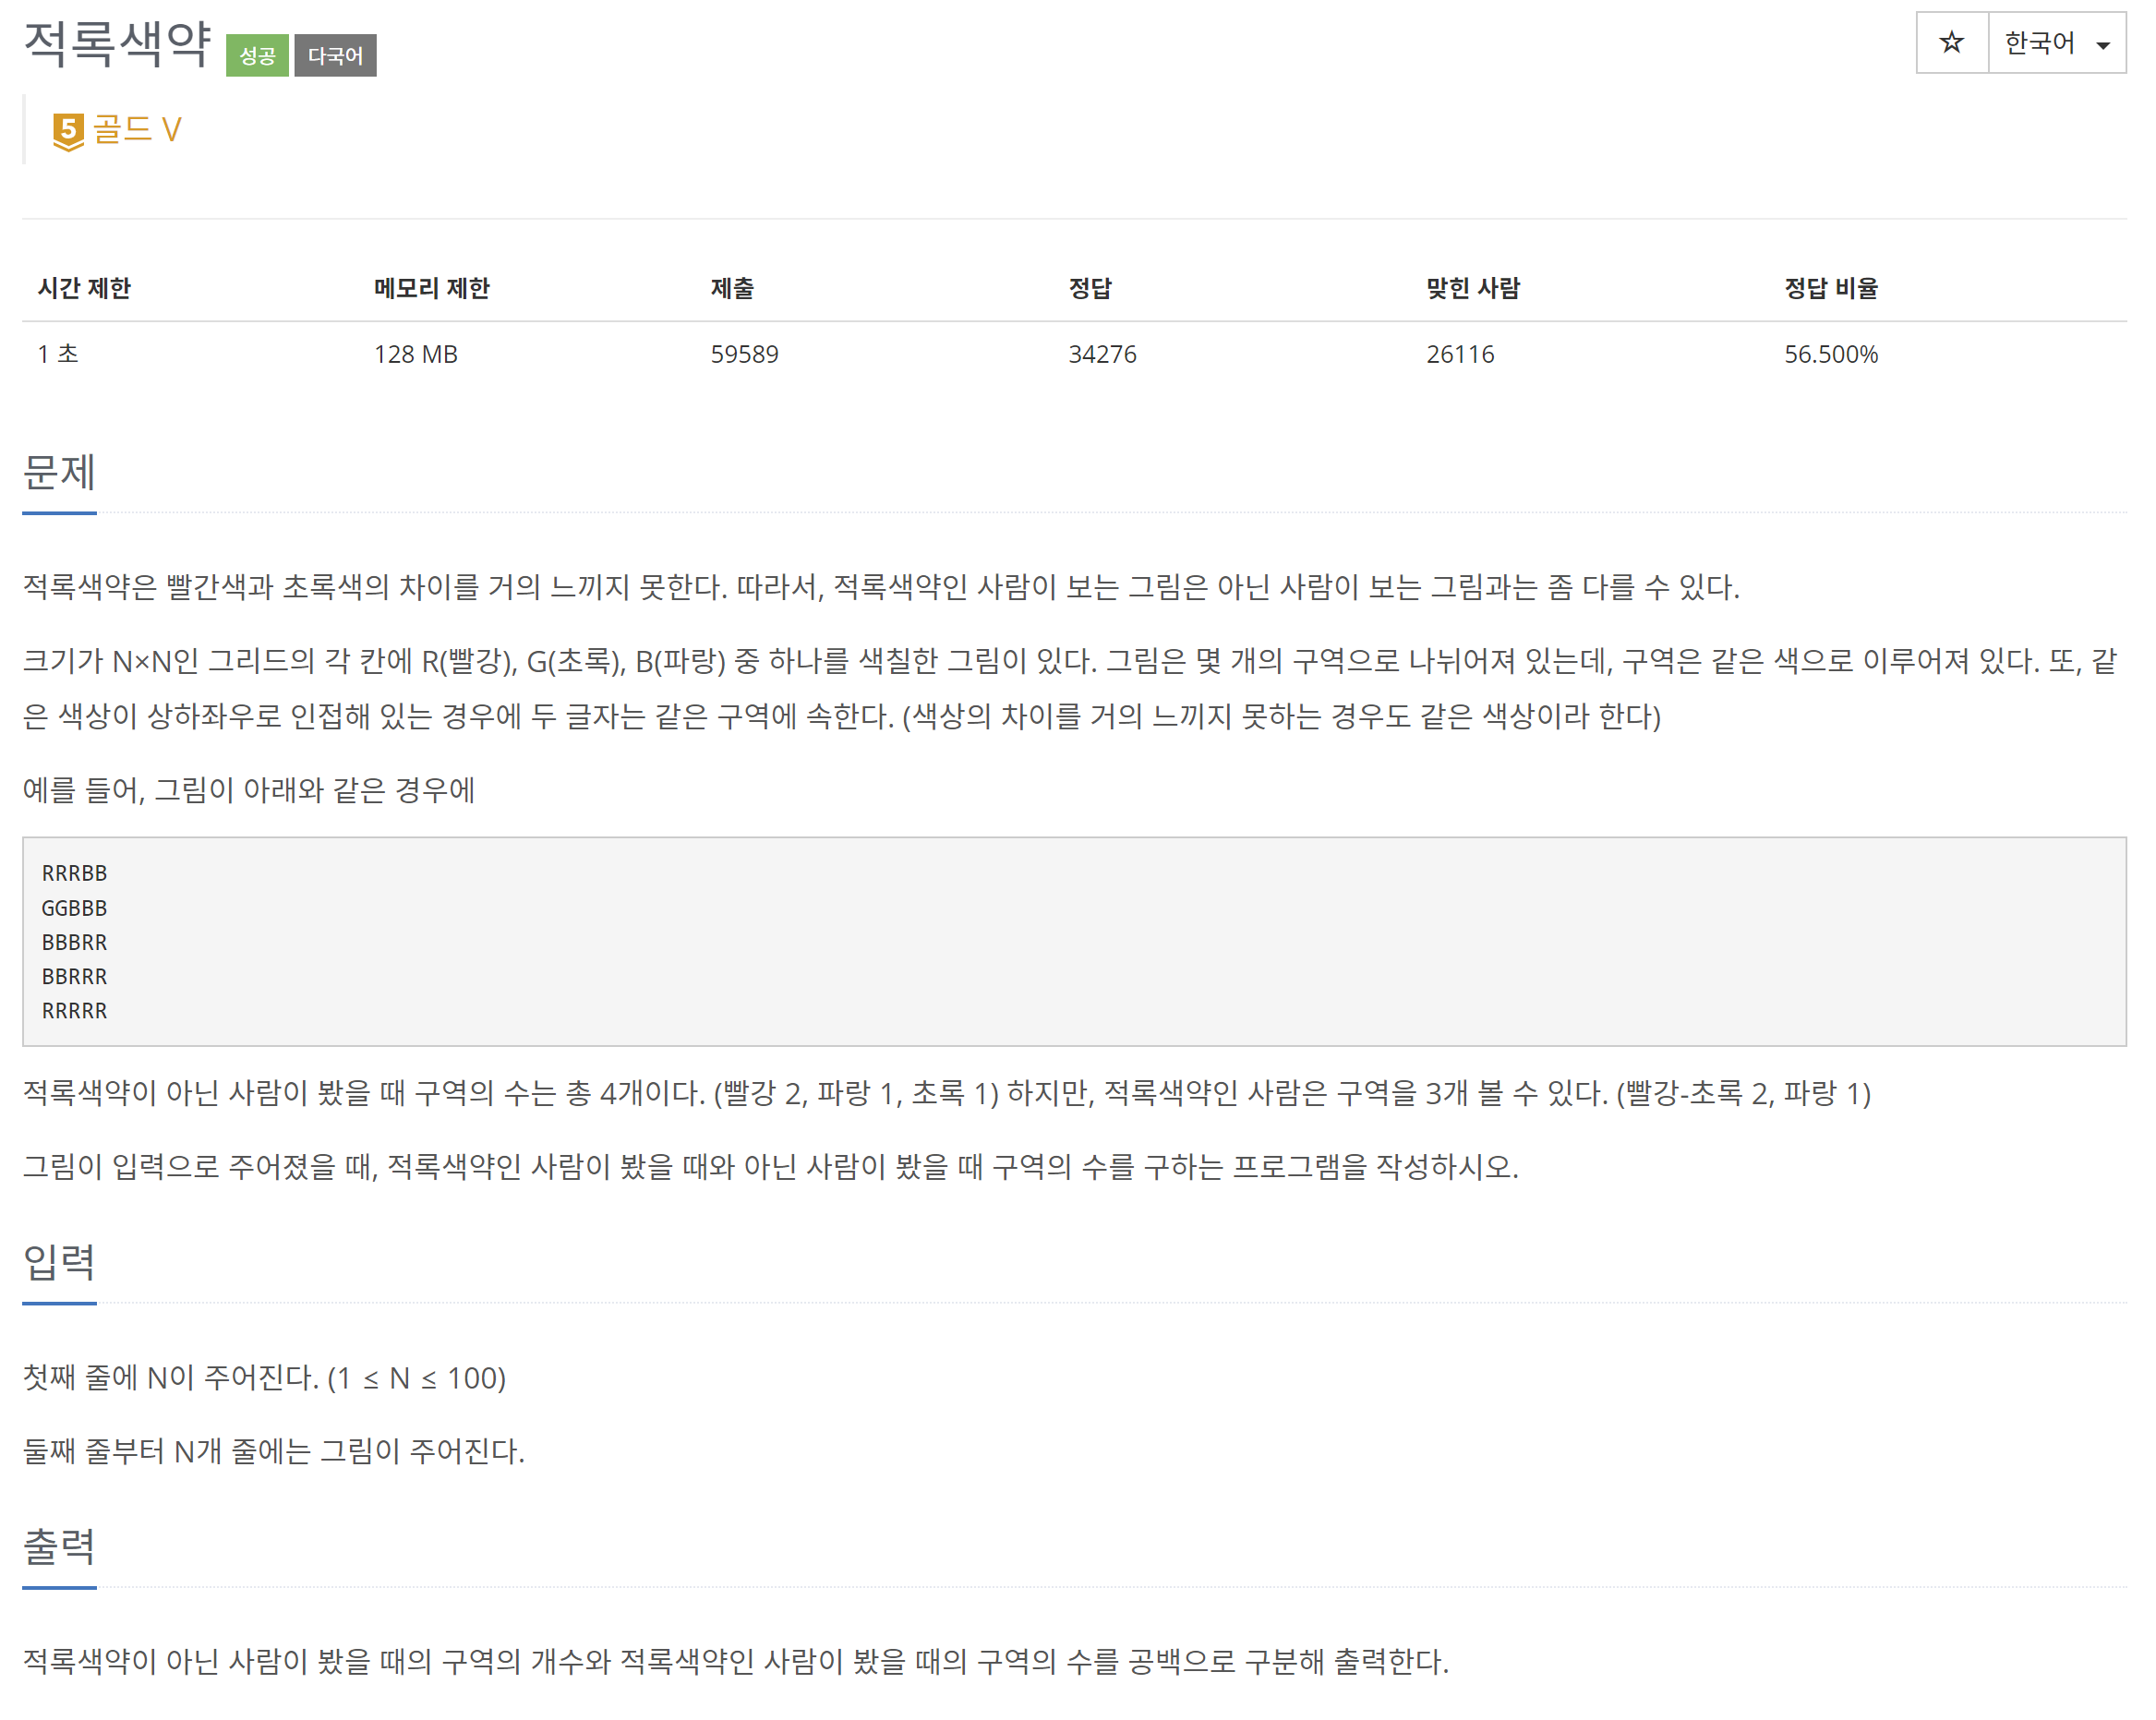Image resolution: width=2156 pixels, height=1720 pixels.
Task: Click the 메모리 제한 column header
Action: pyautogui.click(x=431, y=288)
